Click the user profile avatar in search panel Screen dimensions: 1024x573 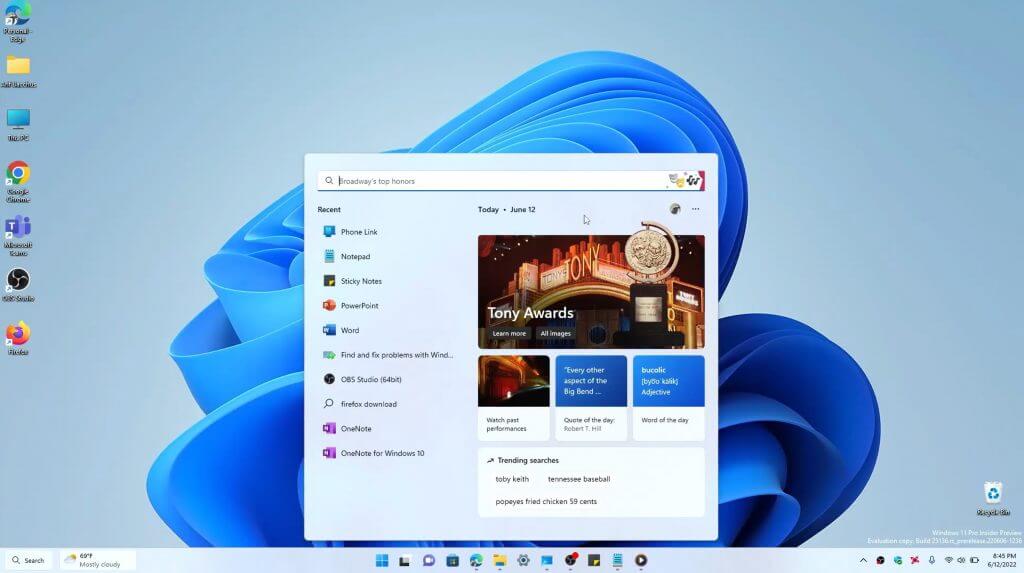pyautogui.click(x=675, y=209)
